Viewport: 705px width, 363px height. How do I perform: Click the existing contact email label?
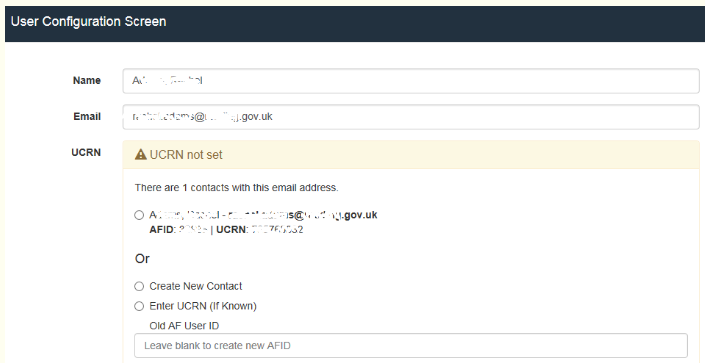(263, 215)
